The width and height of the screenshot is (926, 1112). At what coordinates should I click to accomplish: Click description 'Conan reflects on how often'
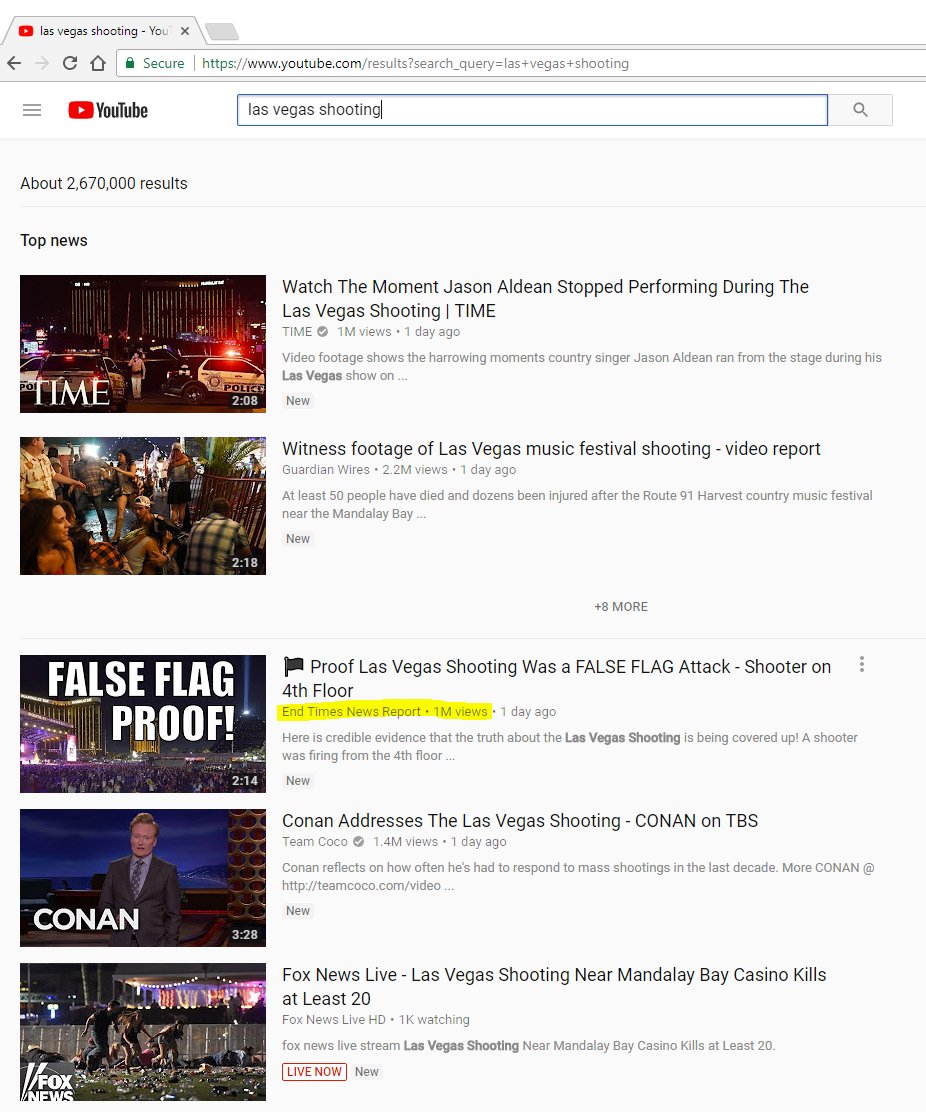(578, 877)
